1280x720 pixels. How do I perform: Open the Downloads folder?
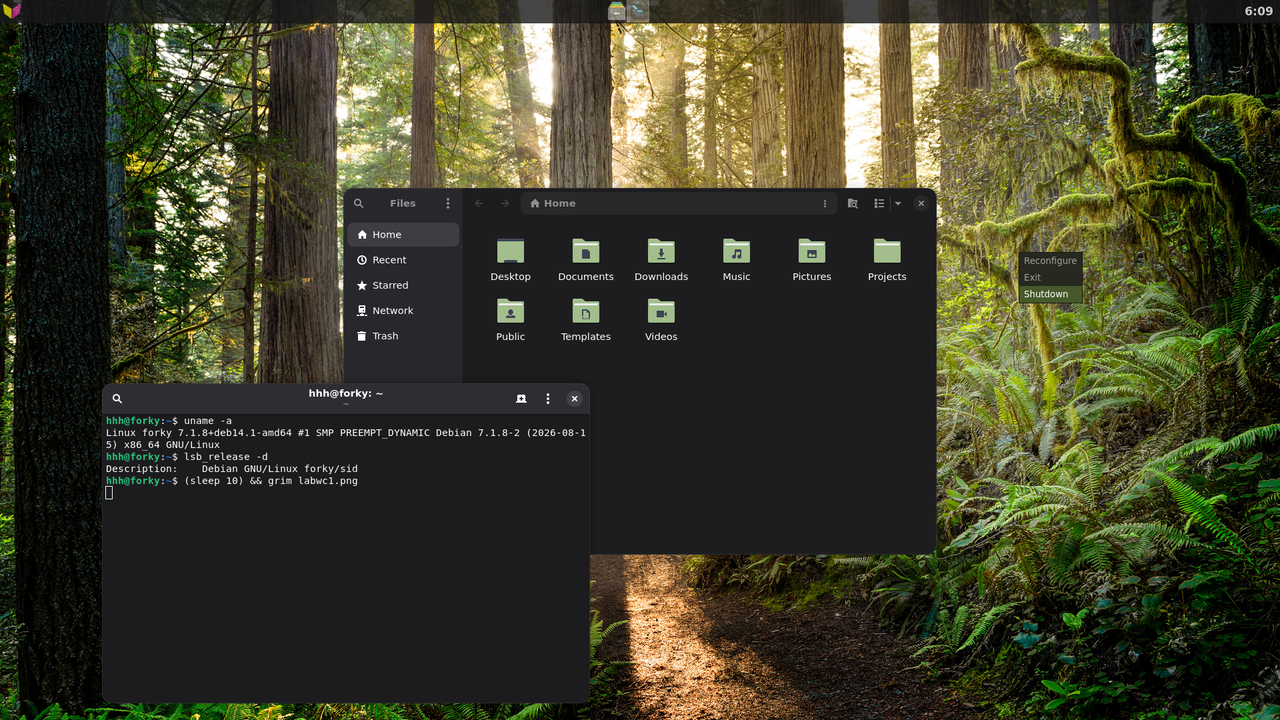tap(661, 260)
